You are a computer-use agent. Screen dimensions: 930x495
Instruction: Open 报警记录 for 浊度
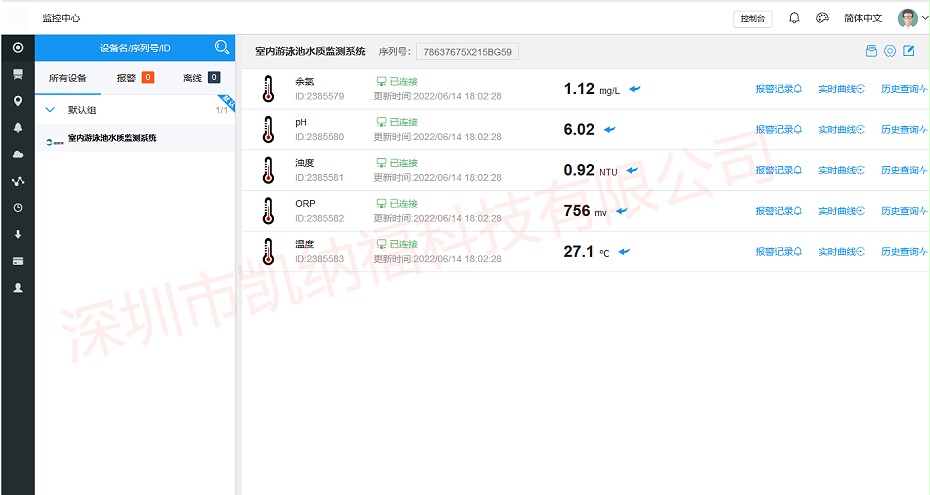pyautogui.click(x=778, y=170)
